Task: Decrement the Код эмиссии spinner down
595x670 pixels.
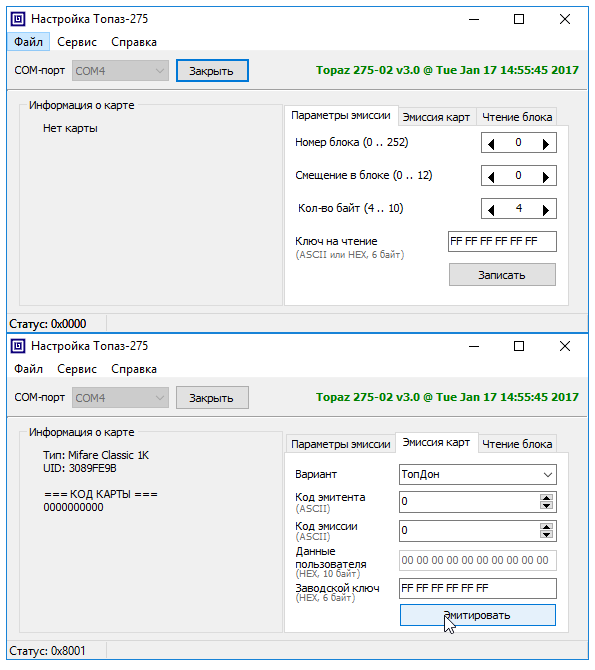Action: coord(546,534)
